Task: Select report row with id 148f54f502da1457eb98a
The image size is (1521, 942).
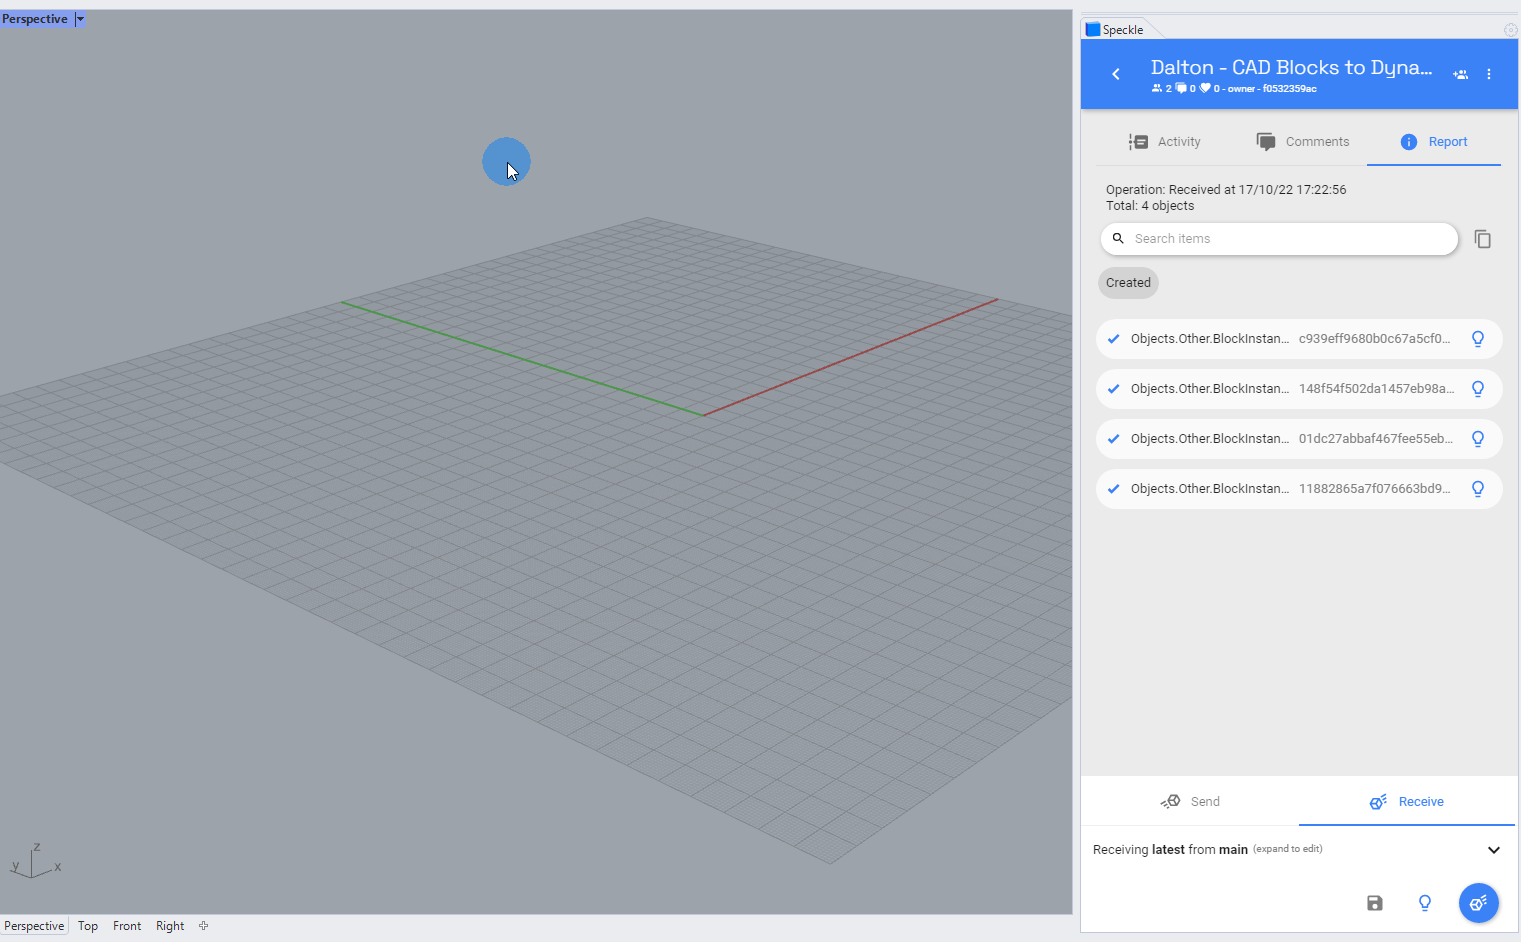Action: 1299,389
